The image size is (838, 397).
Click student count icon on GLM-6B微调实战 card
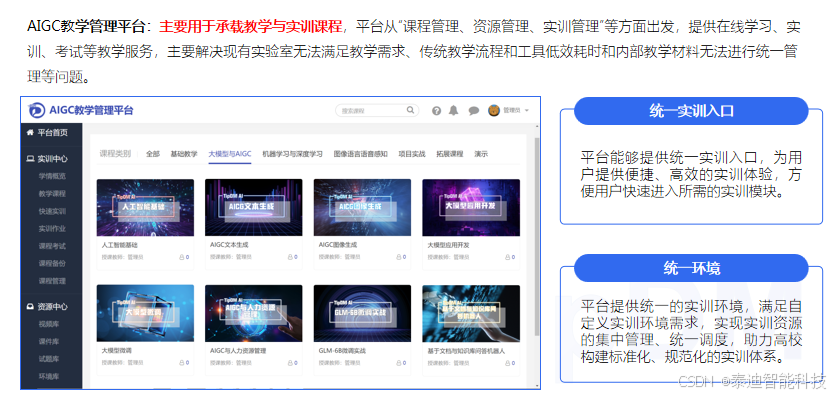point(399,363)
